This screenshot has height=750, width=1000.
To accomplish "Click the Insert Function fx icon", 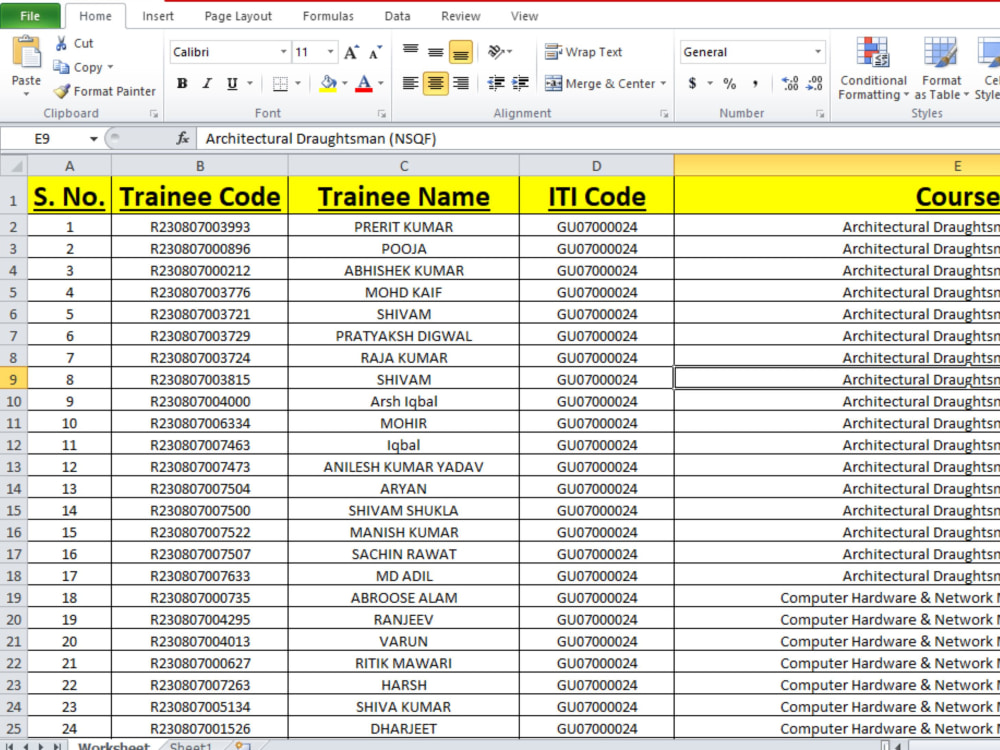I will [183, 138].
